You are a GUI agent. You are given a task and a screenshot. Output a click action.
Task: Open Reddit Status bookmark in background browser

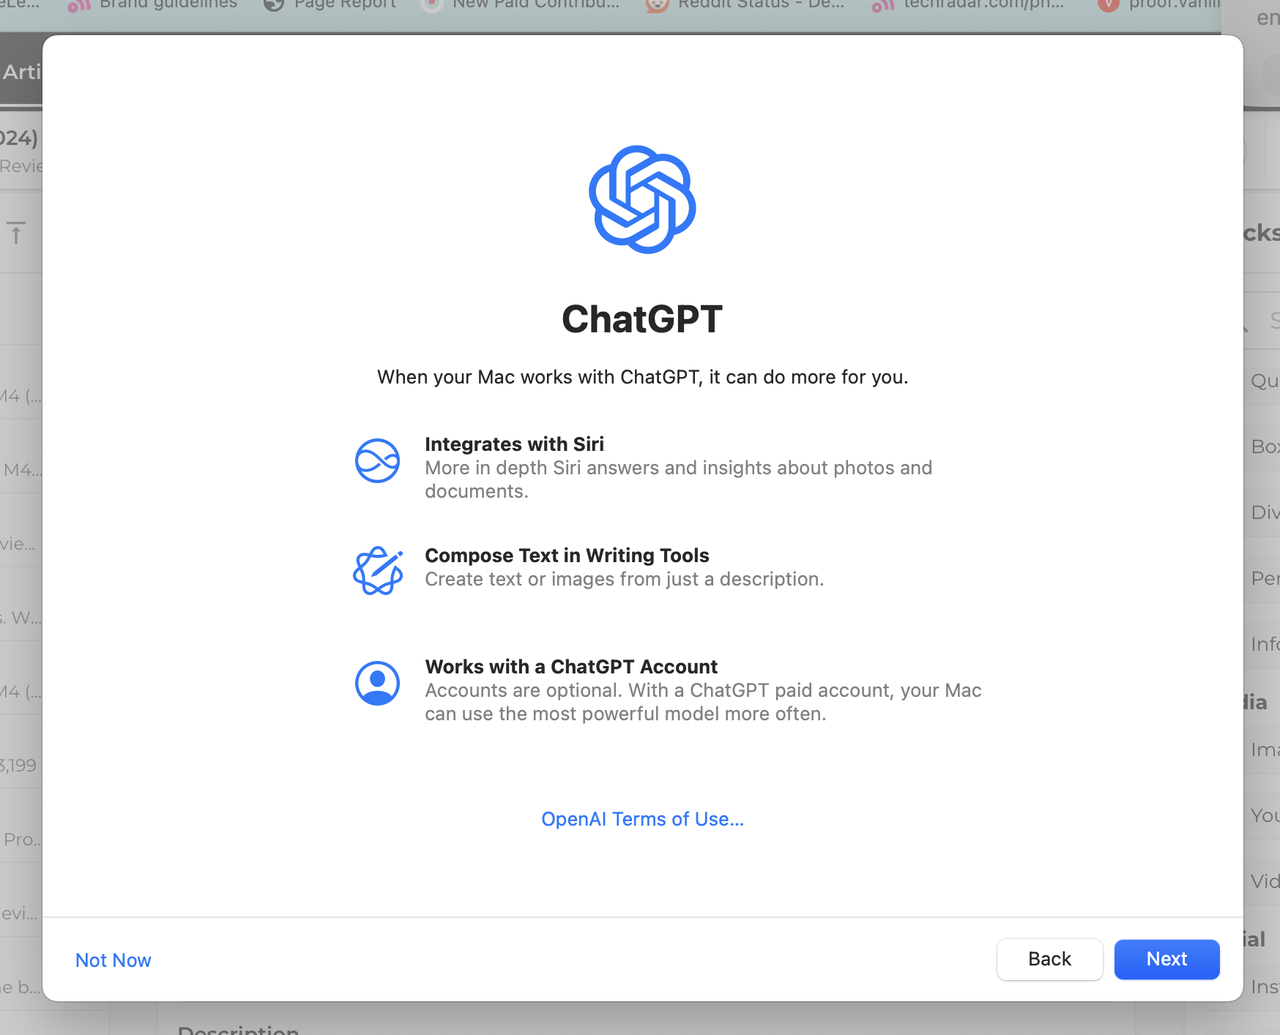coord(746,5)
